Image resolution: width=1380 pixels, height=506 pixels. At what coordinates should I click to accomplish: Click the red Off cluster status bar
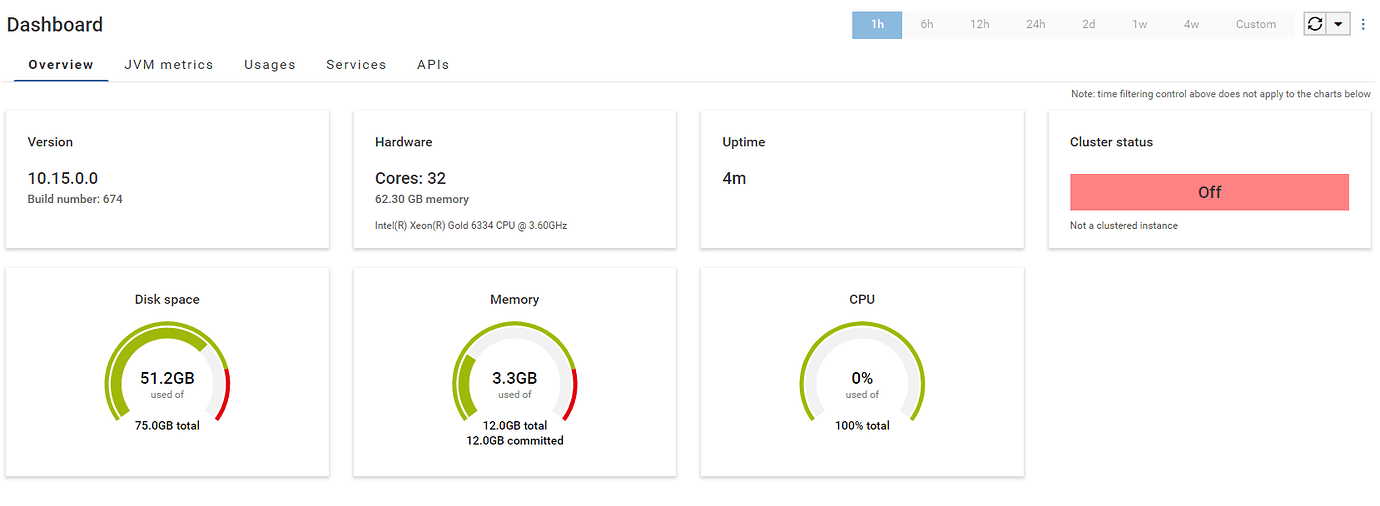[x=1209, y=192]
